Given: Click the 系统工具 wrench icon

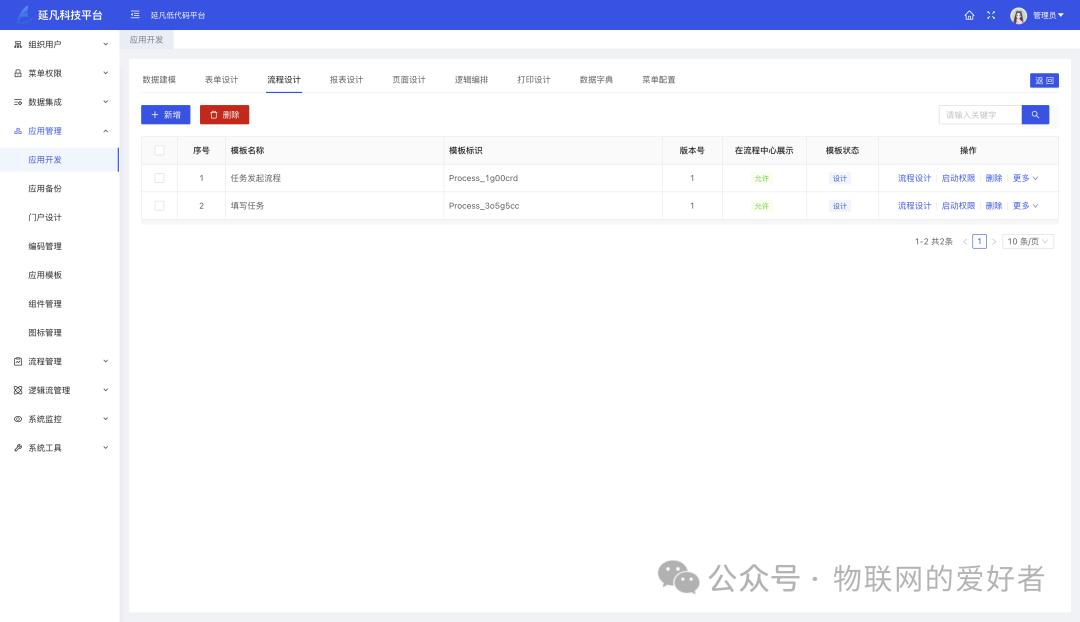Looking at the screenshot, I should point(18,448).
